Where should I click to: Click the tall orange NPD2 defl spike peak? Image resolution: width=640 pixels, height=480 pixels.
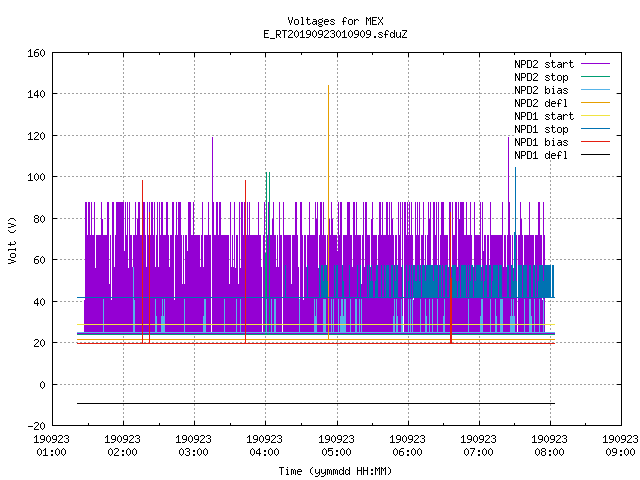point(328,86)
